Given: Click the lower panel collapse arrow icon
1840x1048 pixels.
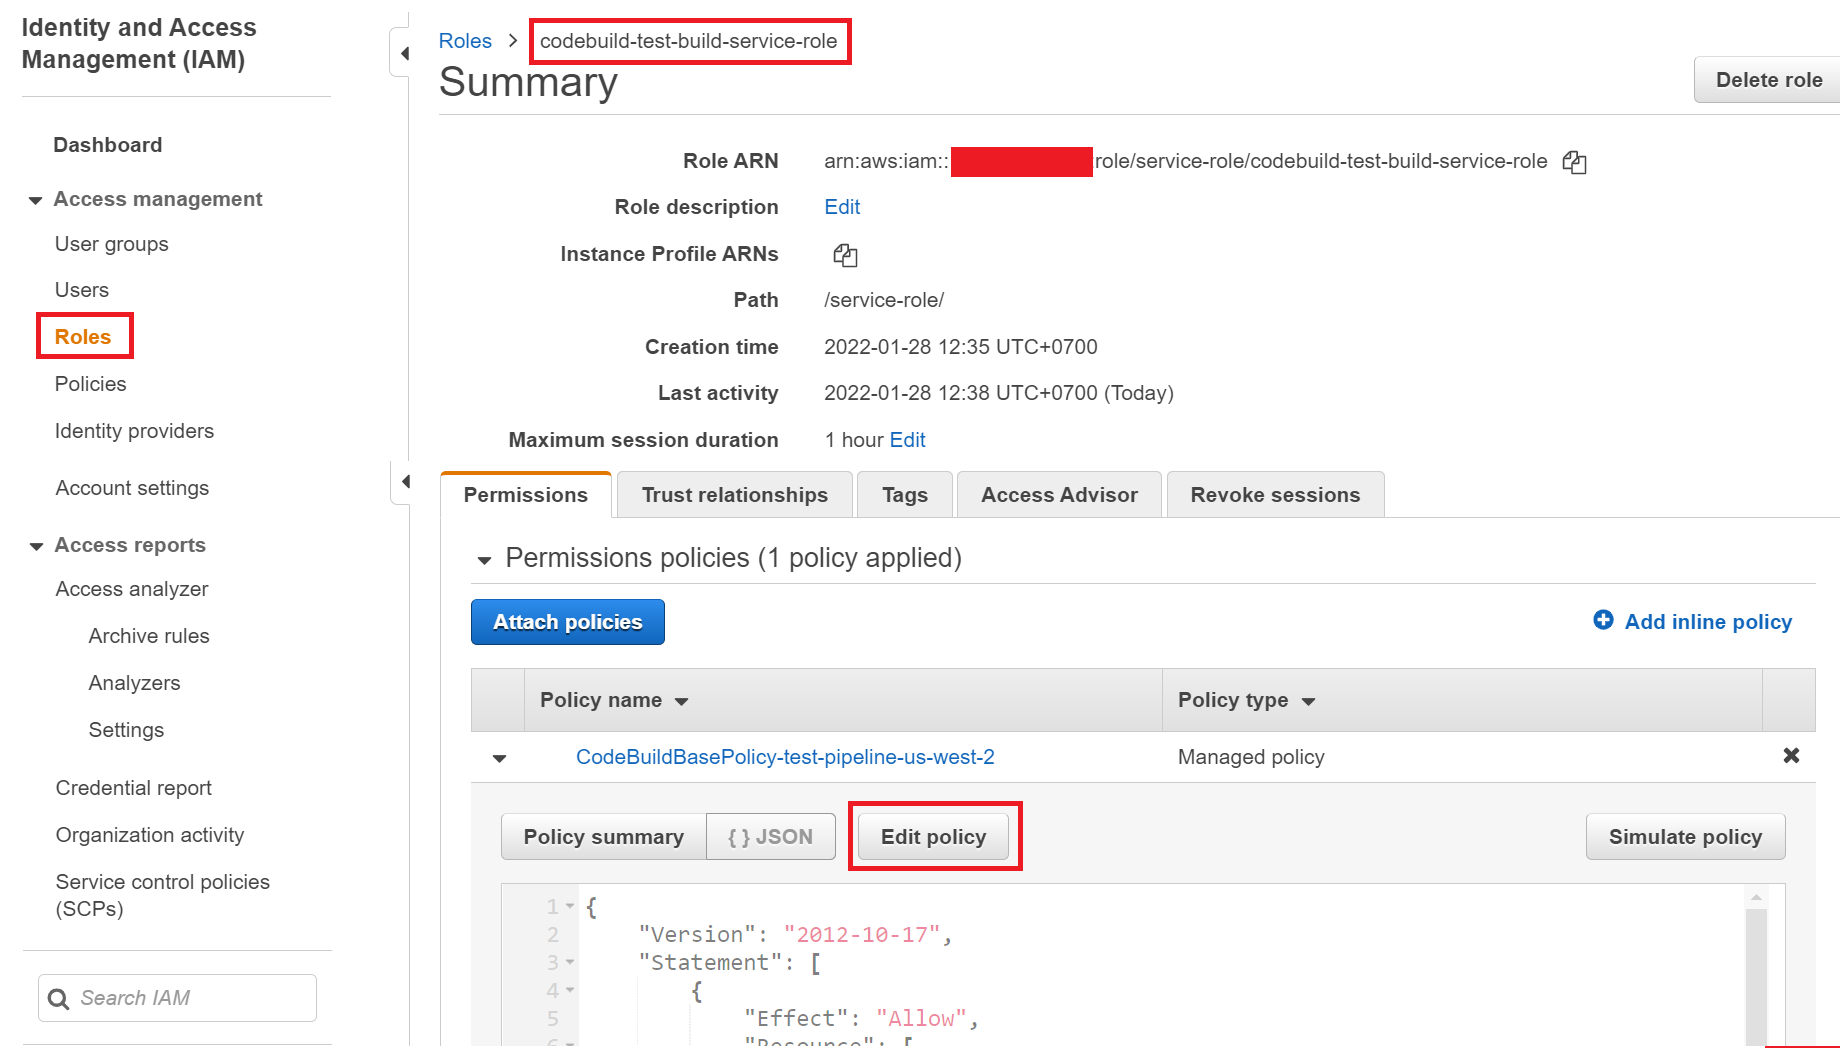Looking at the screenshot, I should point(405,481).
